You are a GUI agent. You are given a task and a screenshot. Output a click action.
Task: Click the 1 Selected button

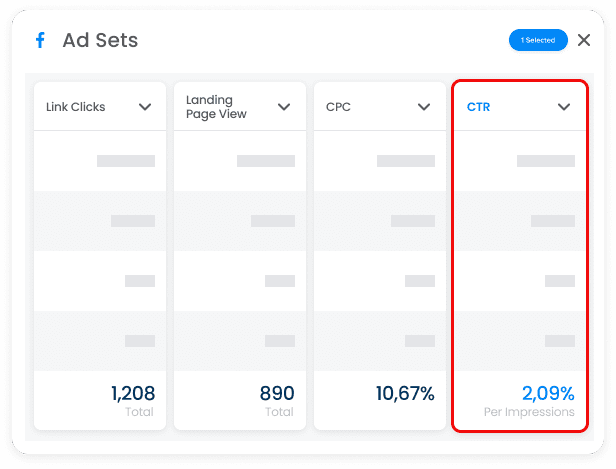pos(538,40)
